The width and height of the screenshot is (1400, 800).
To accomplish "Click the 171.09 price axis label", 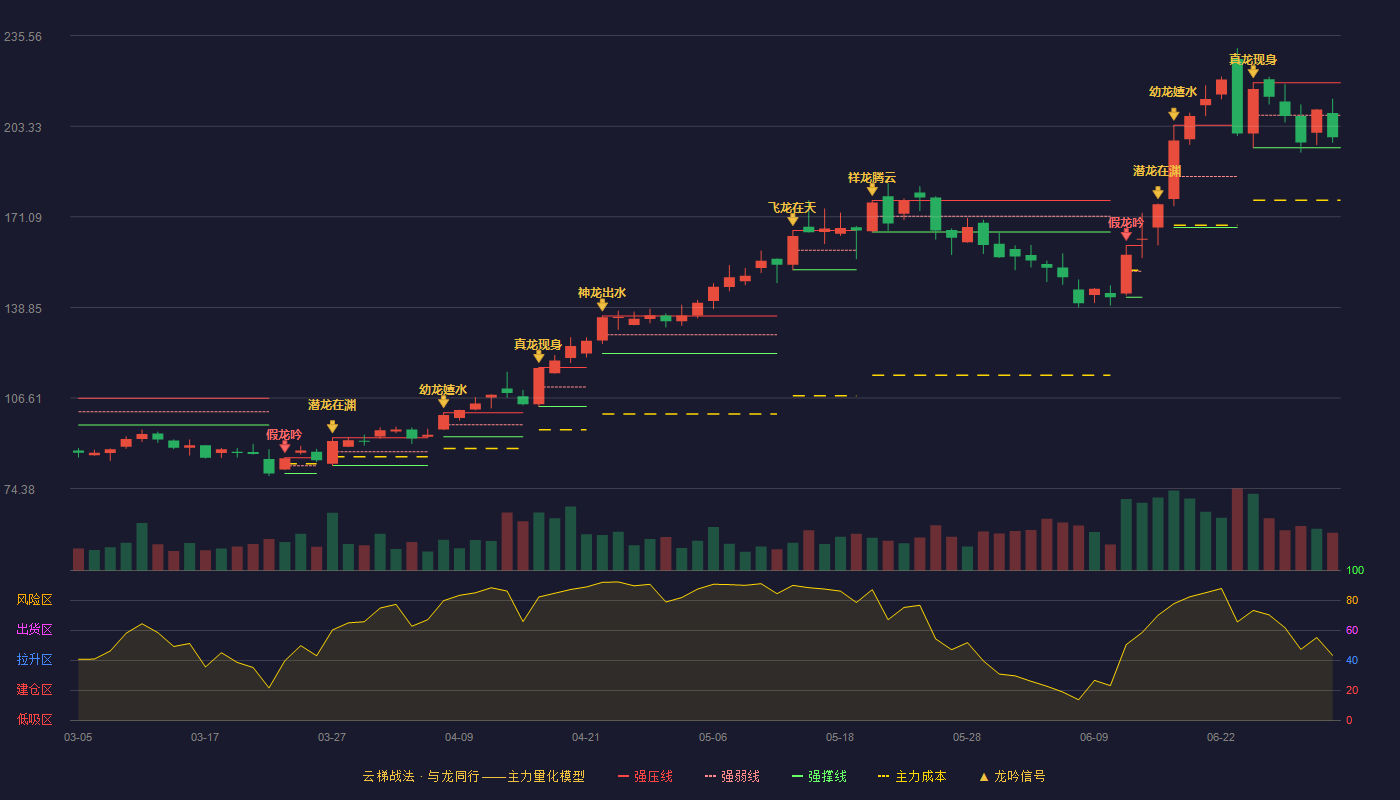I will point(23,218).
